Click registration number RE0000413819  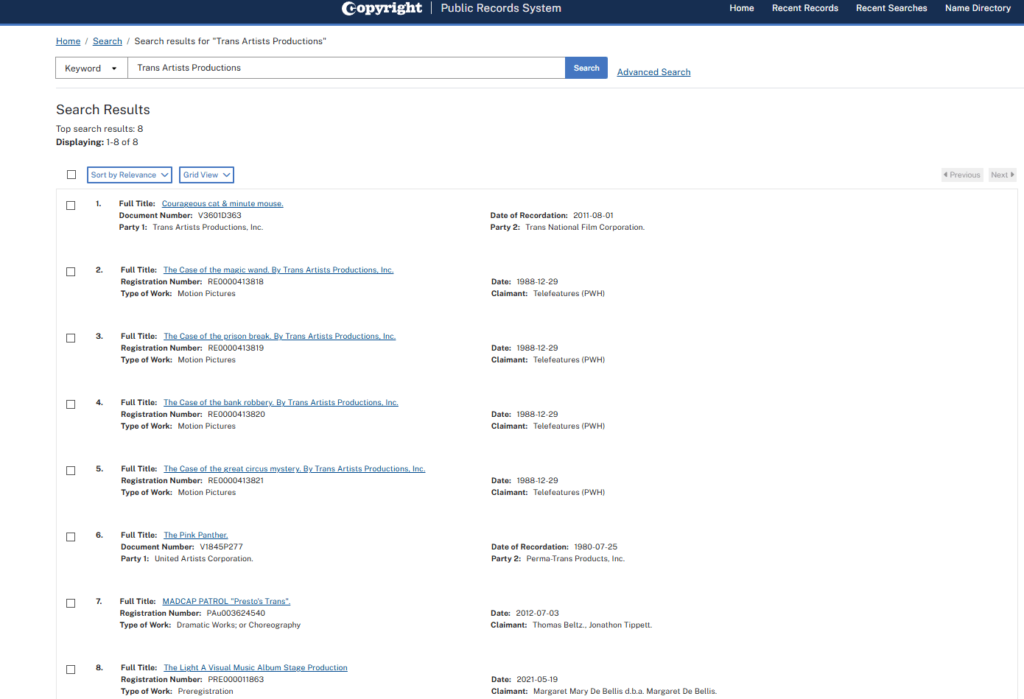coord(236,348)
